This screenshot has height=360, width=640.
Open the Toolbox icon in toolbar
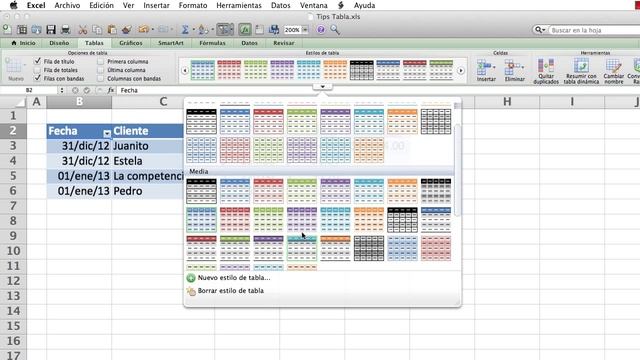[259, 29]
